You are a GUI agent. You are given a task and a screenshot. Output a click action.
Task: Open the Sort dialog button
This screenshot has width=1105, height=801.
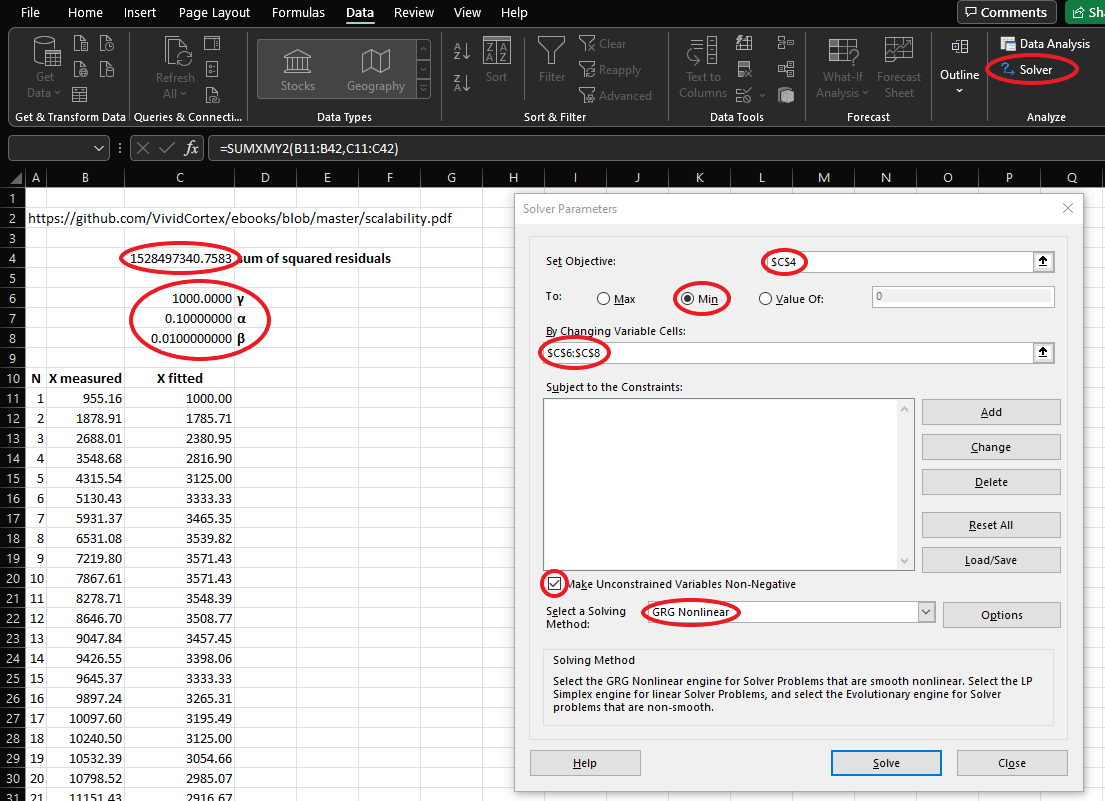(496, 60)
